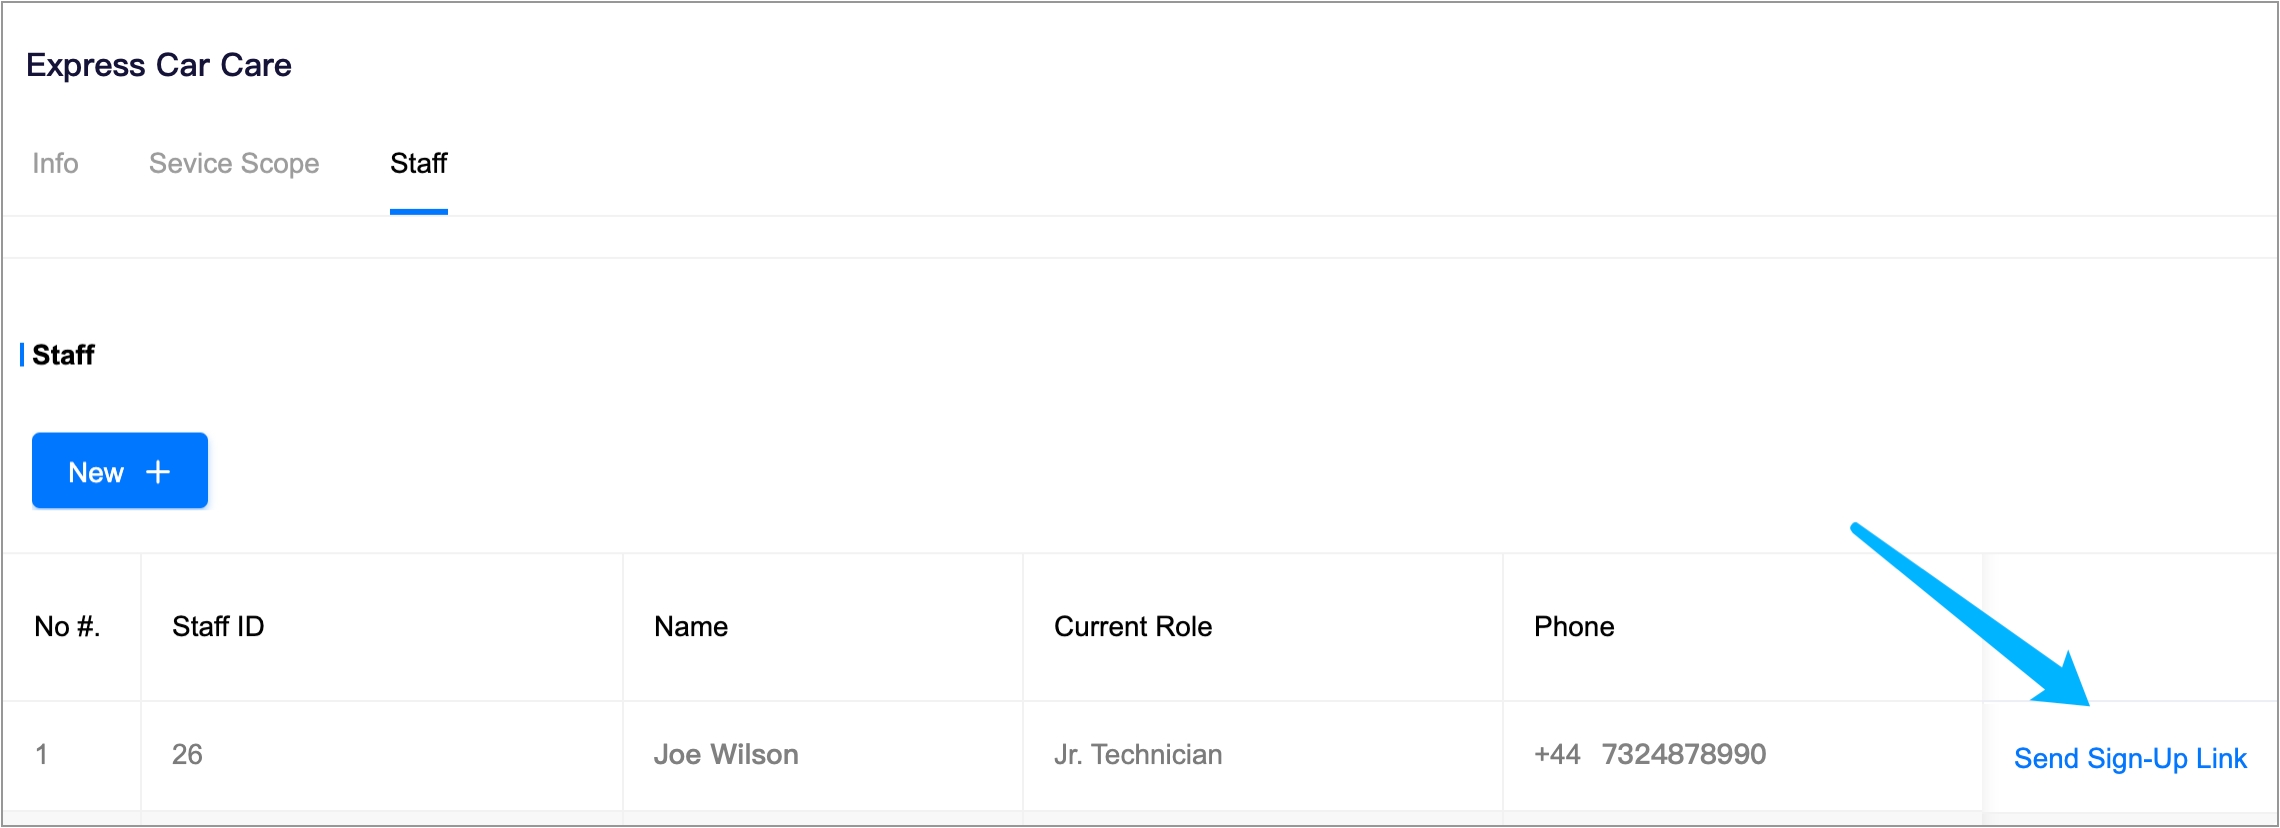This screenshot has height=828, width=2280.
Task: Click the blue arrow annotation
Action: (1970, 615)
